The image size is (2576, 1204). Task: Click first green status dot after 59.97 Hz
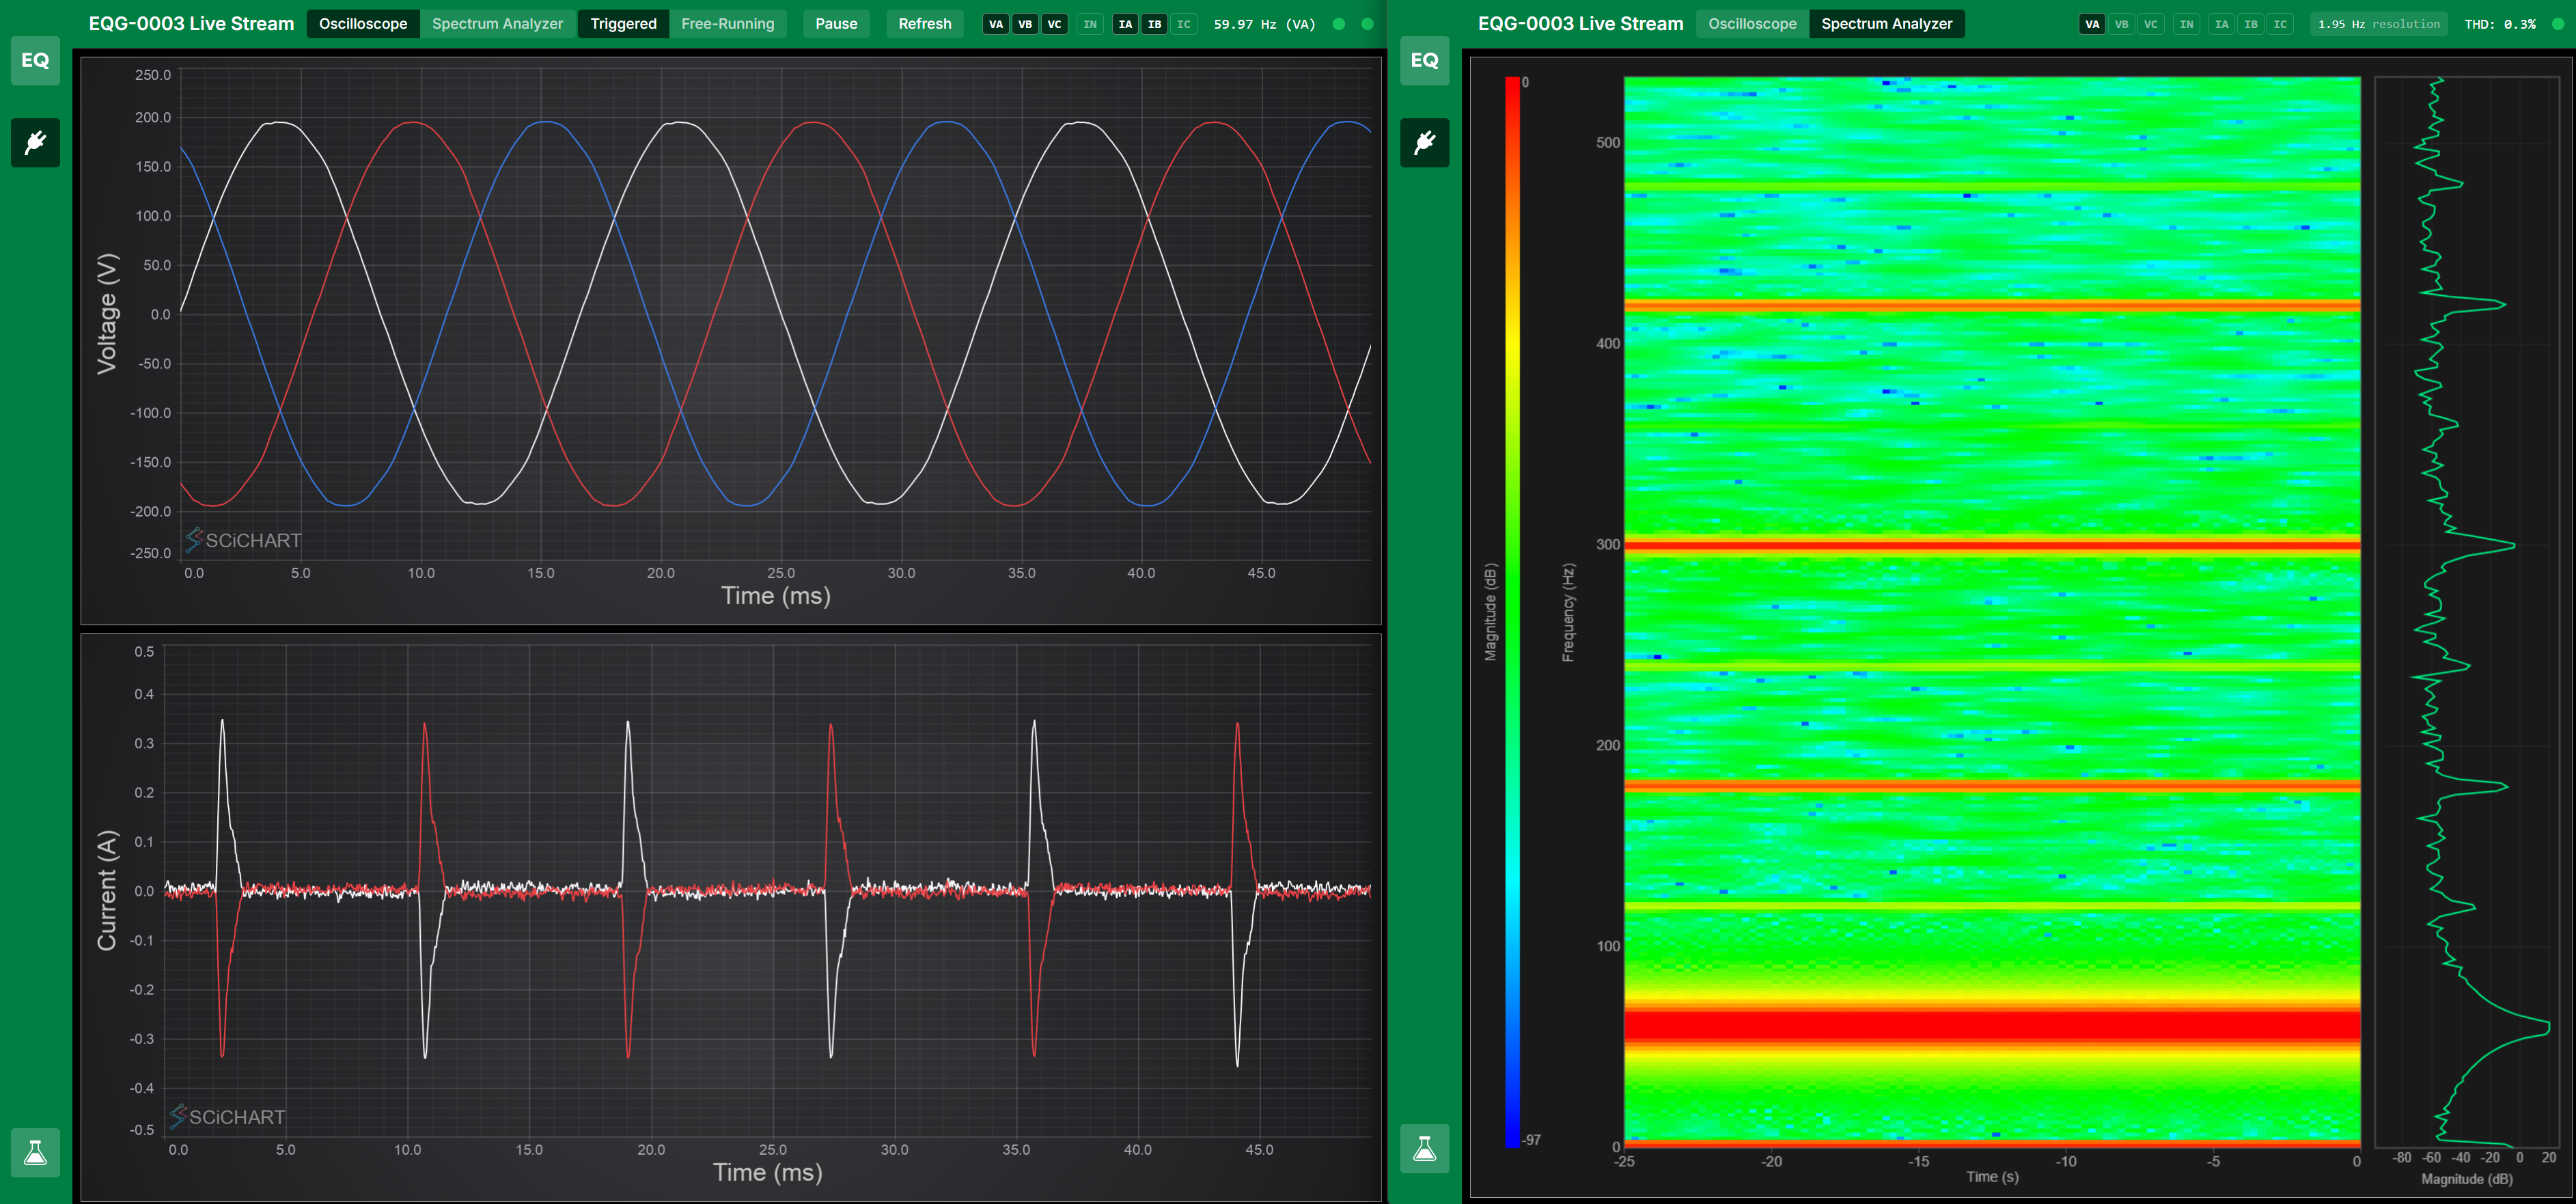pos(1338,24)
